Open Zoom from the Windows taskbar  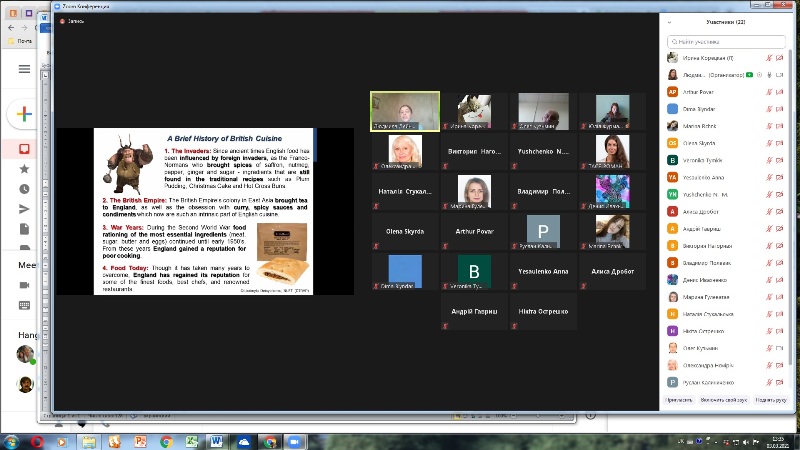(x=295, y=441)
